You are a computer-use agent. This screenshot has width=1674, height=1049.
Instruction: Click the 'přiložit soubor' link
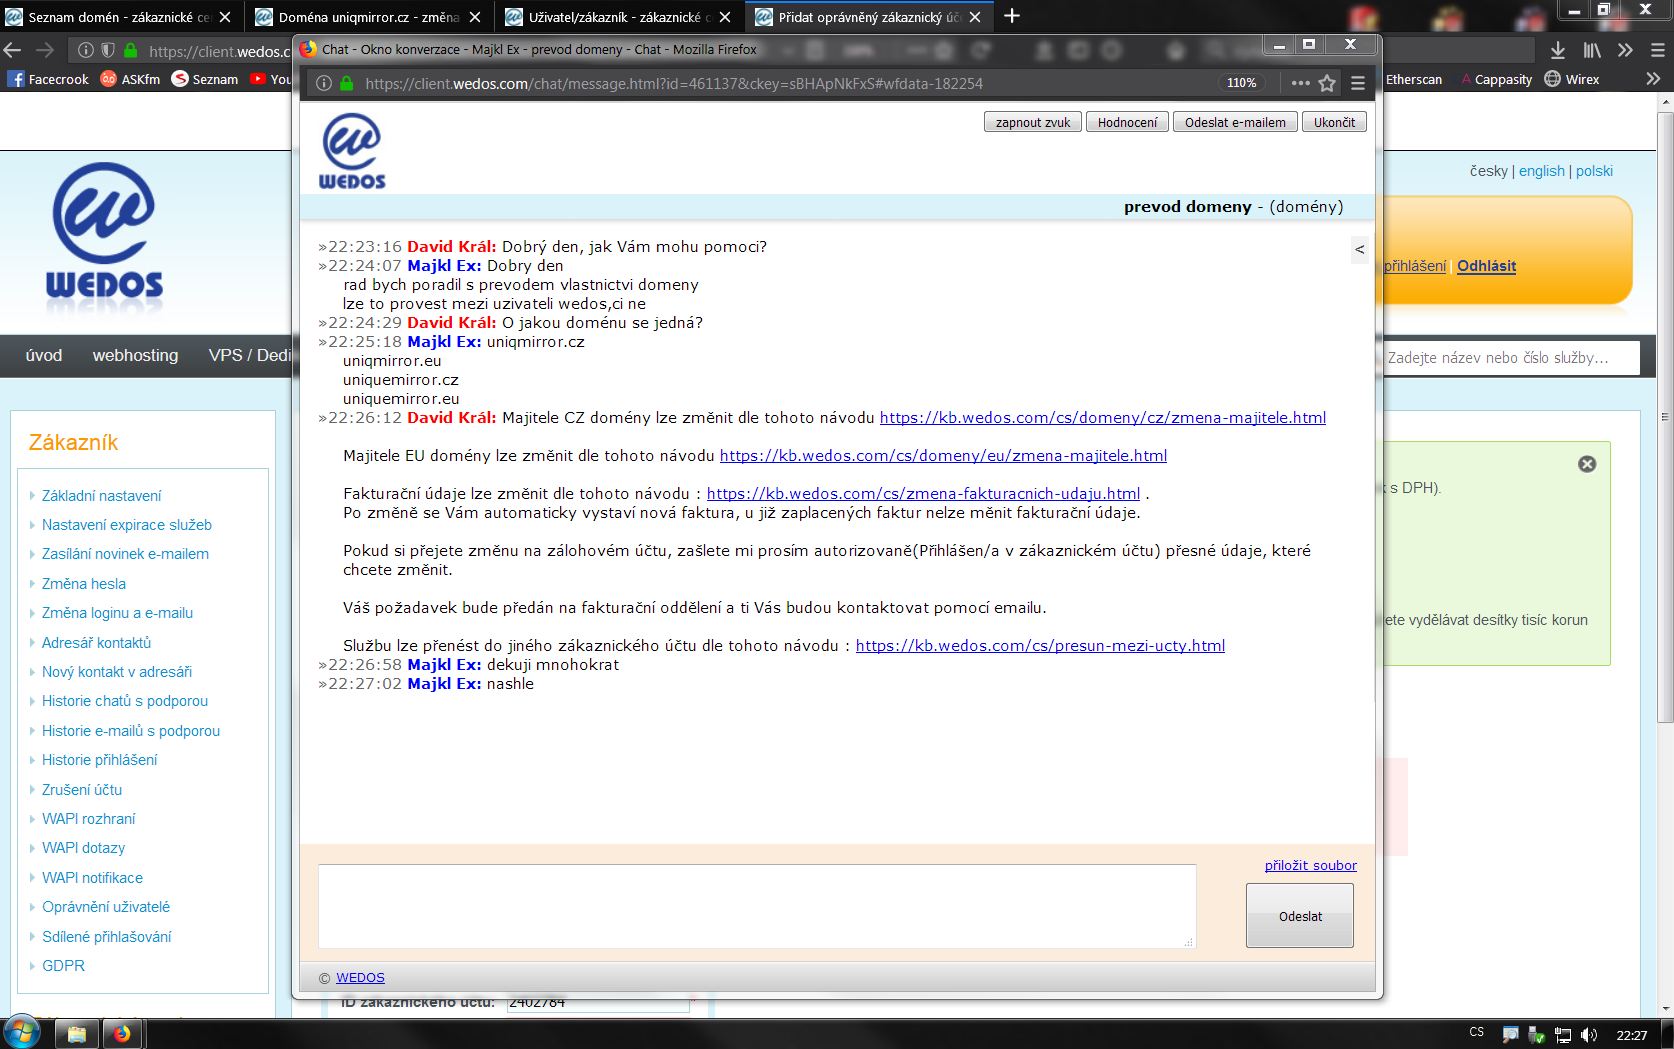click(1310, 865)
